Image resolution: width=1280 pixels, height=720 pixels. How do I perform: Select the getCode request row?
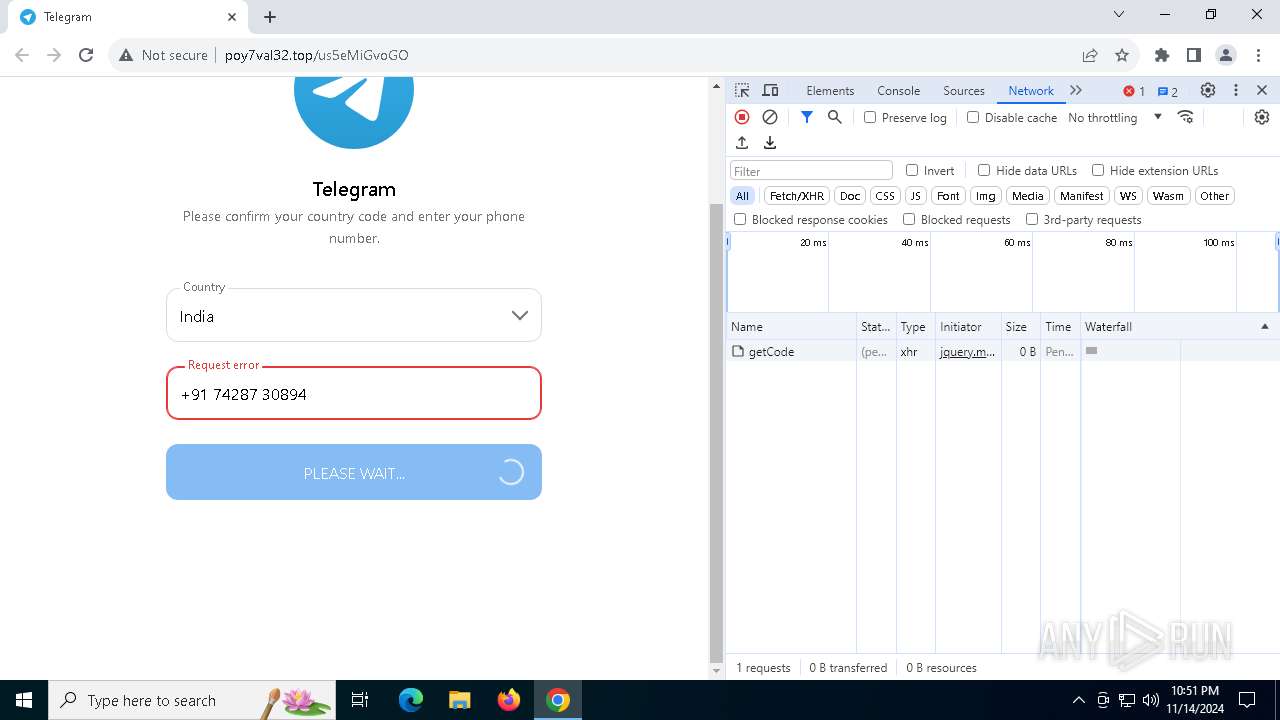pos(1003,352)
